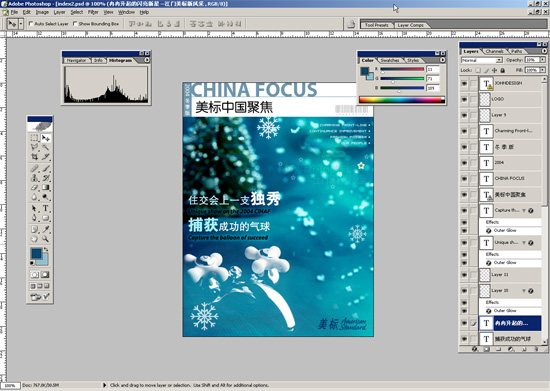This screenshot has width=550, height=391.
Task: Select the Path Selection tool
Action: click(34, 209)
